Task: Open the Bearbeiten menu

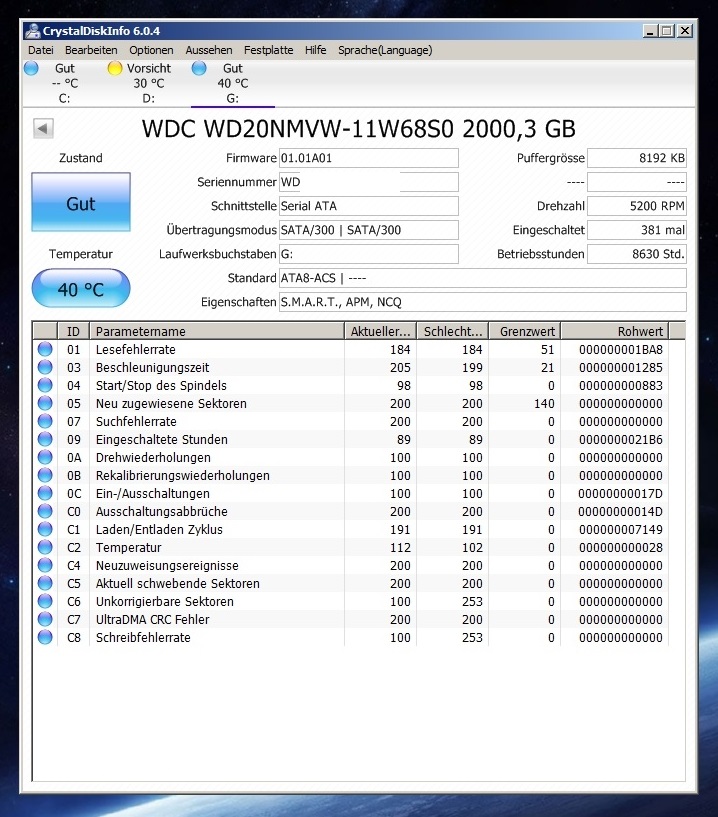Action: click(x=91, y=50)
